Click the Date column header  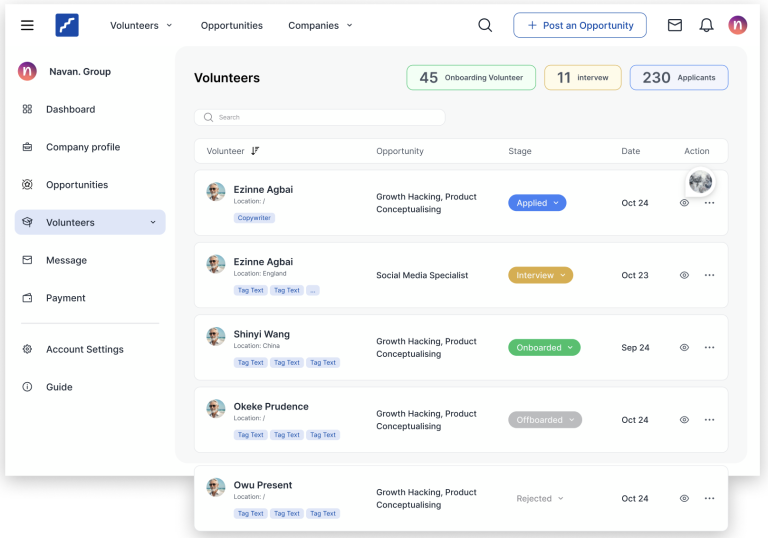[630, 151]
